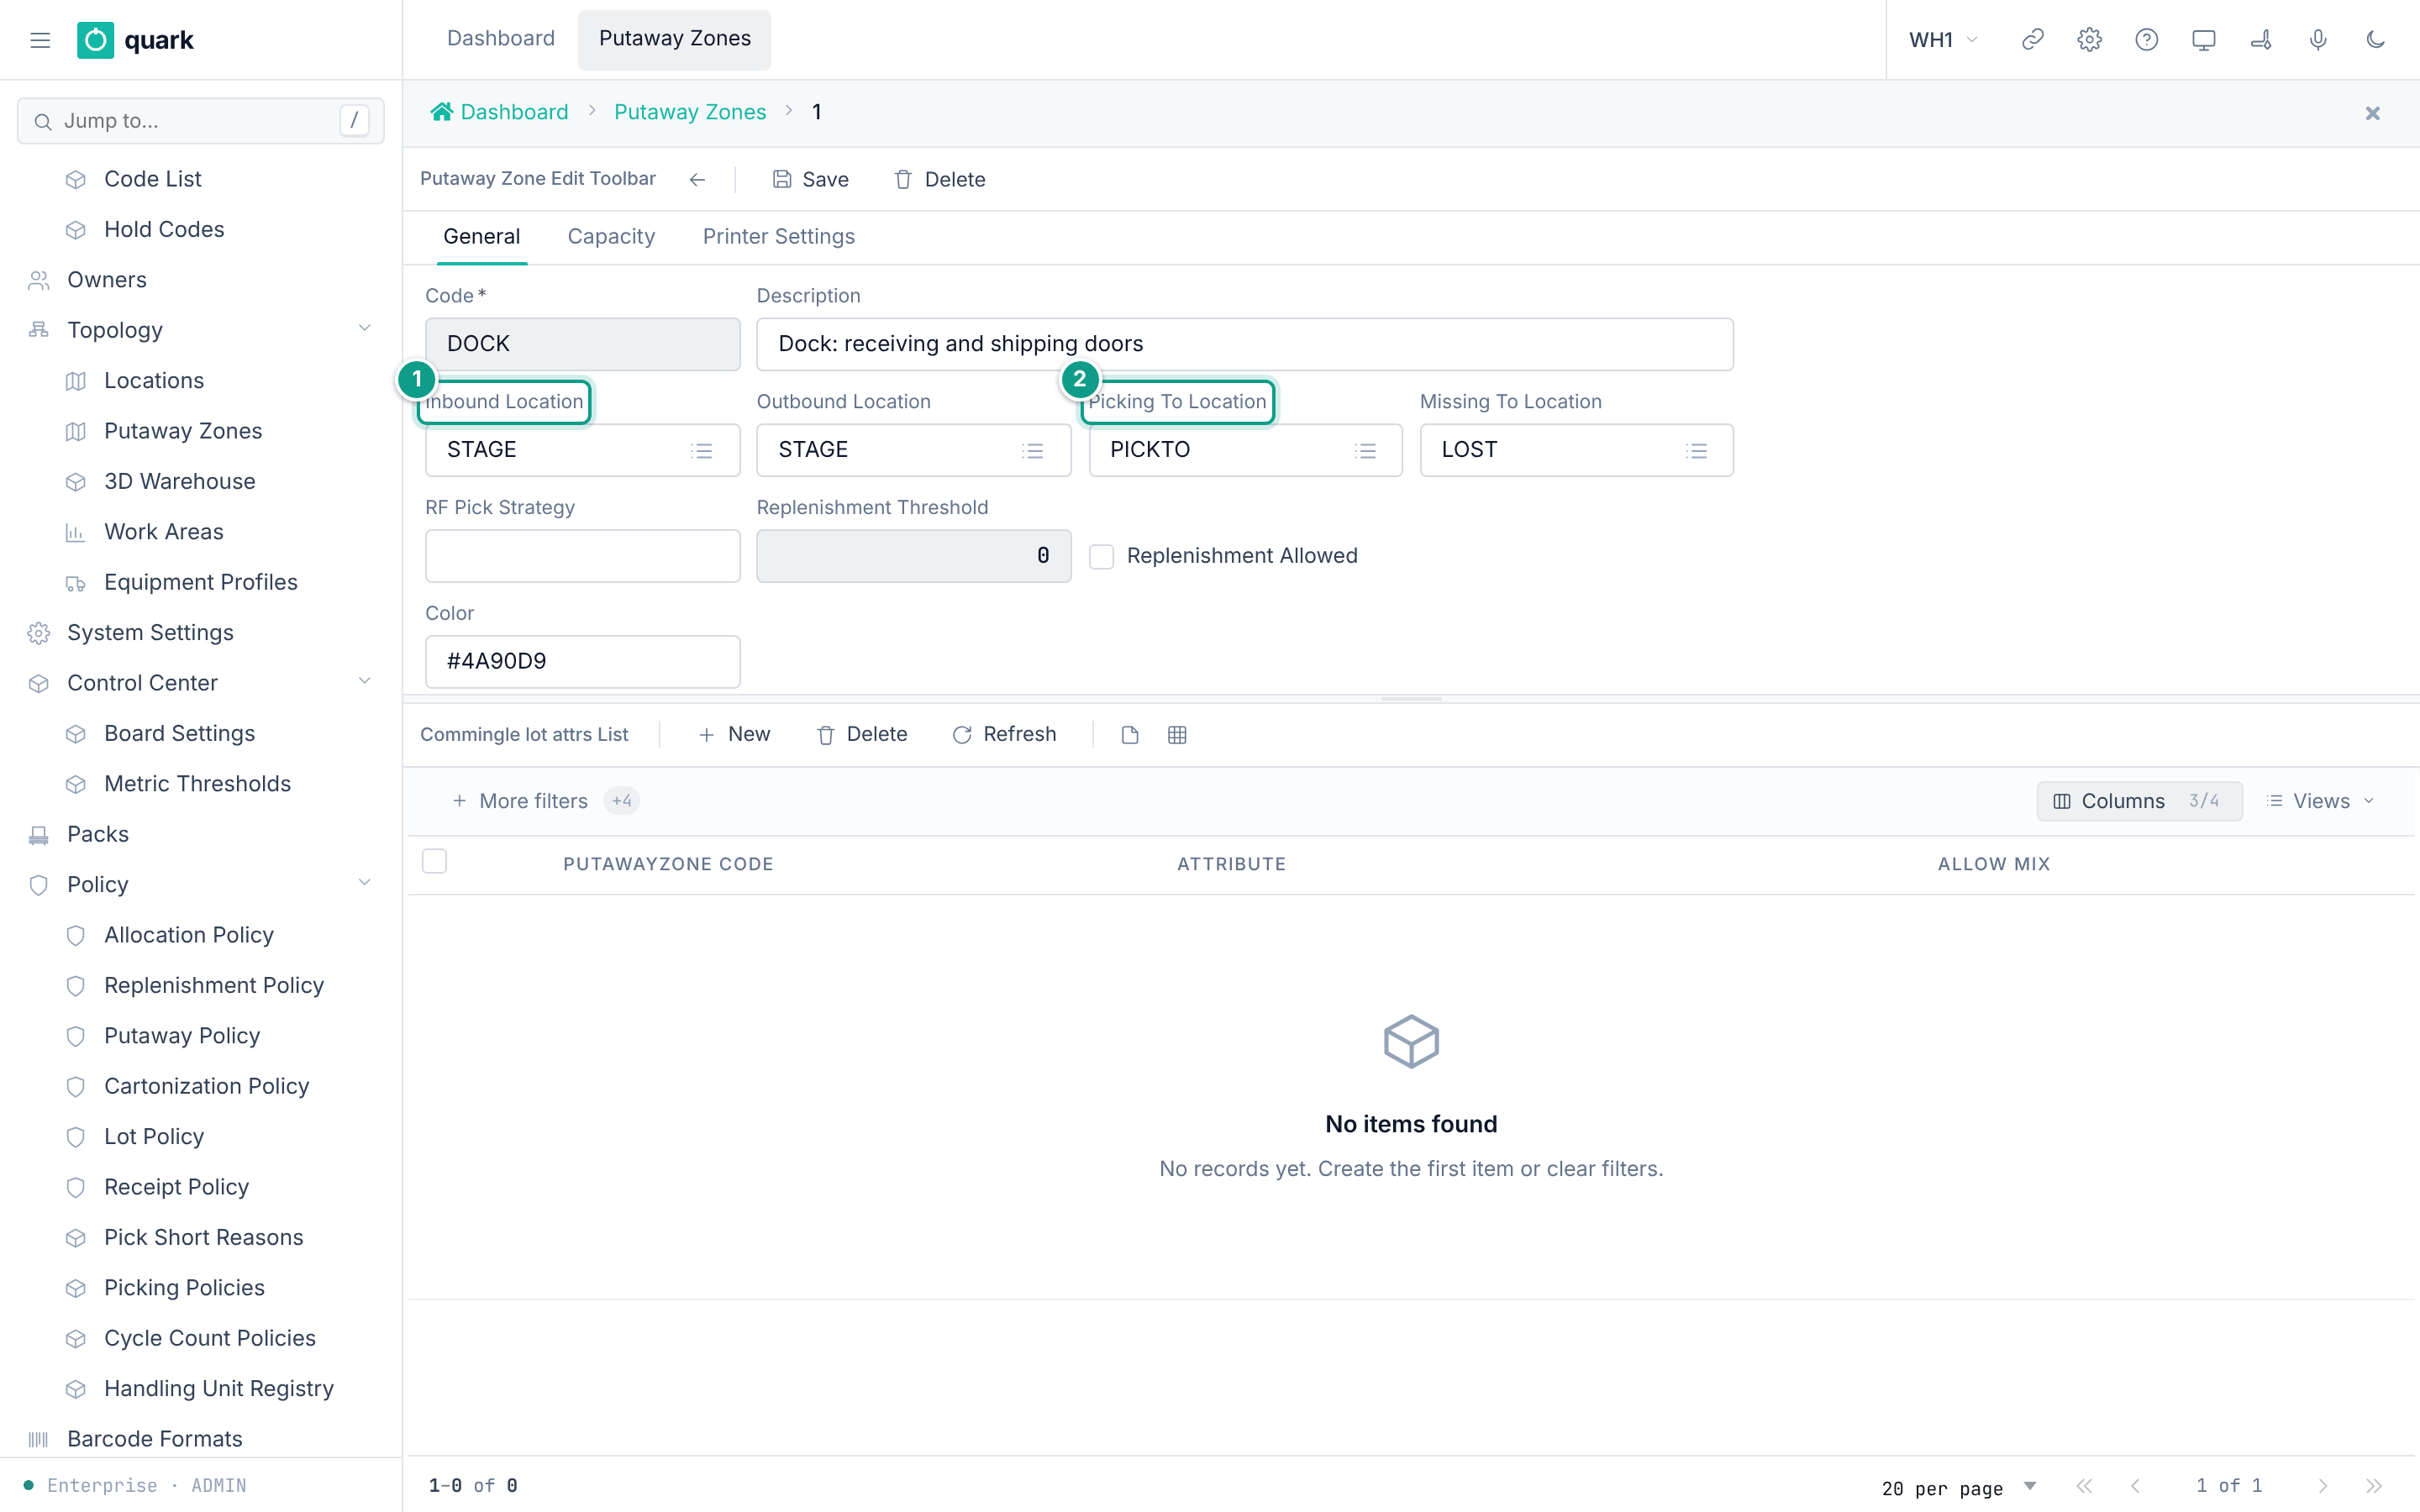
Task: Switch to the Capacity tab
Action: [x=611, y=236]
